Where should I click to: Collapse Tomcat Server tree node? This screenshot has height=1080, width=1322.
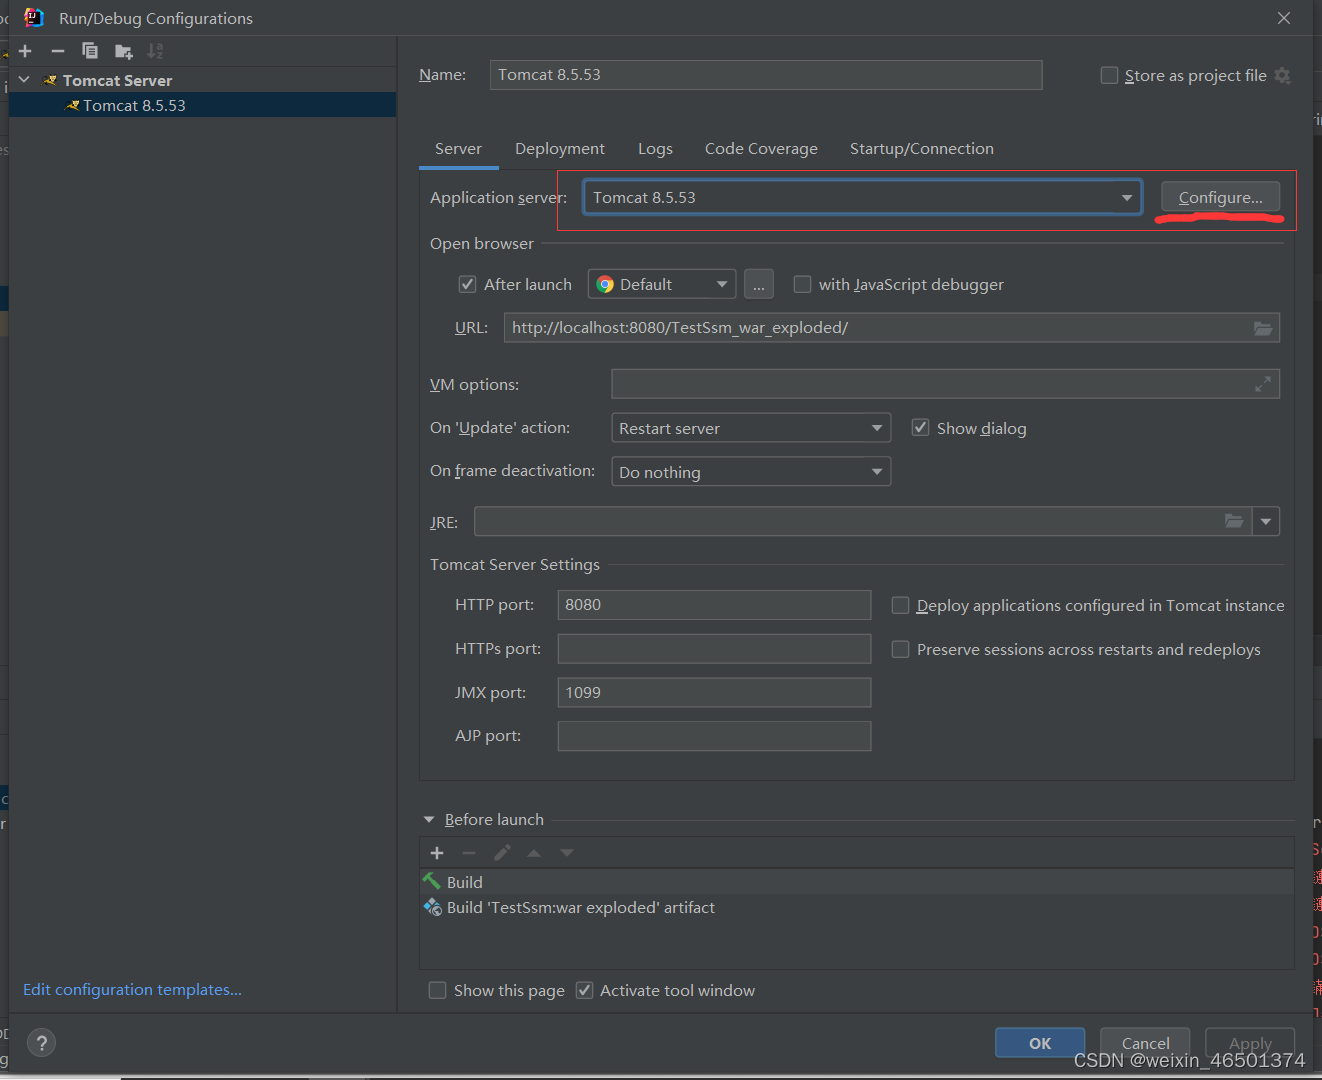(x=24, y=80)
